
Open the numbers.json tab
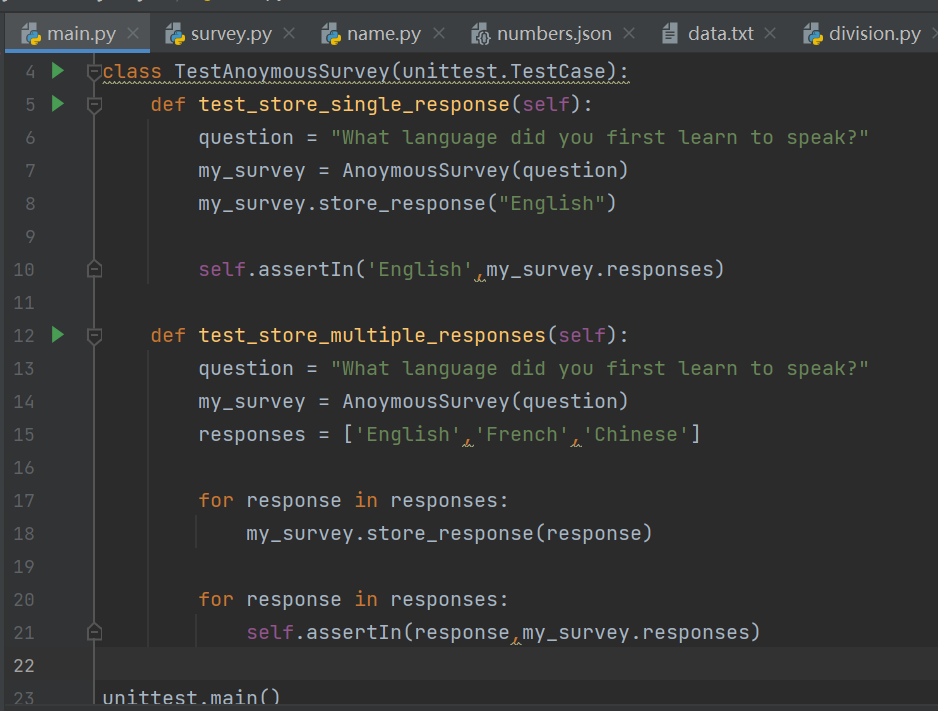(x=554, y=34)
